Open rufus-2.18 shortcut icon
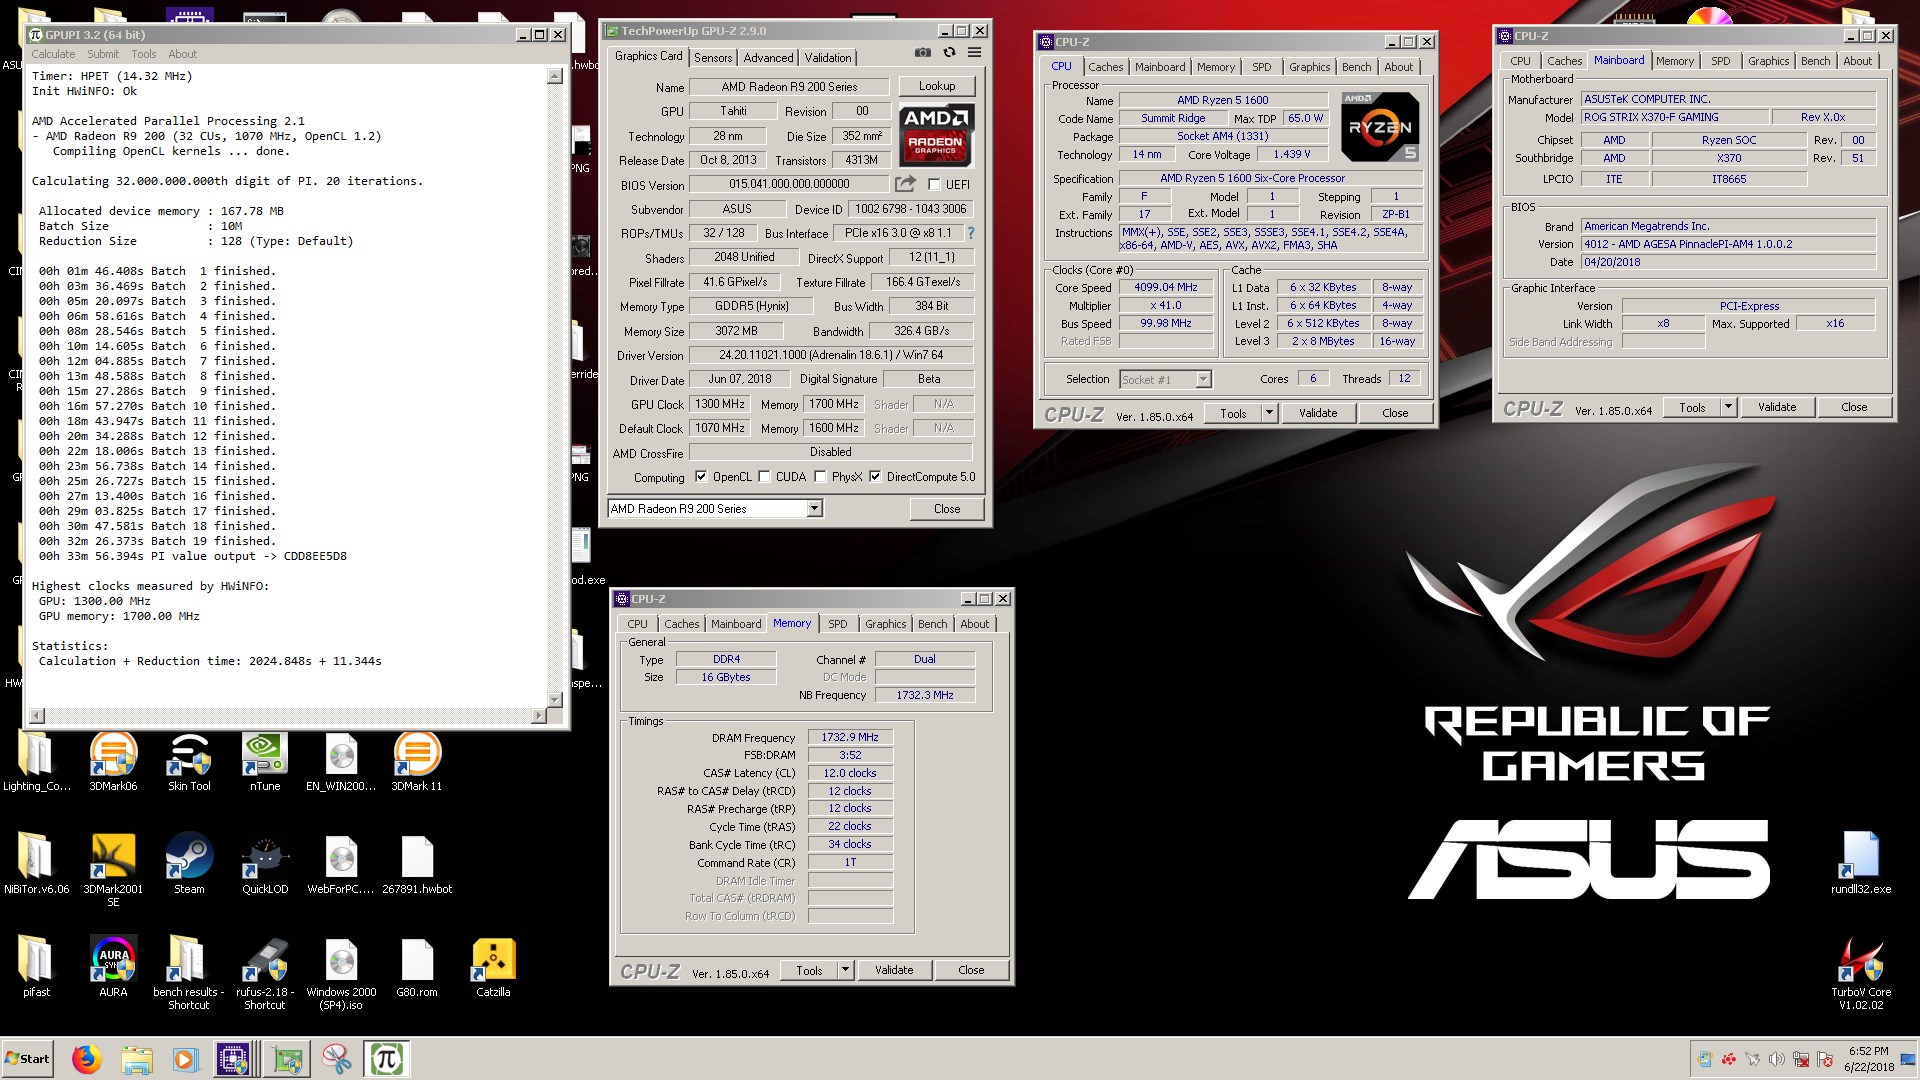The image size is (1920, 1080). pyautogui.click(x=265, y=974)
